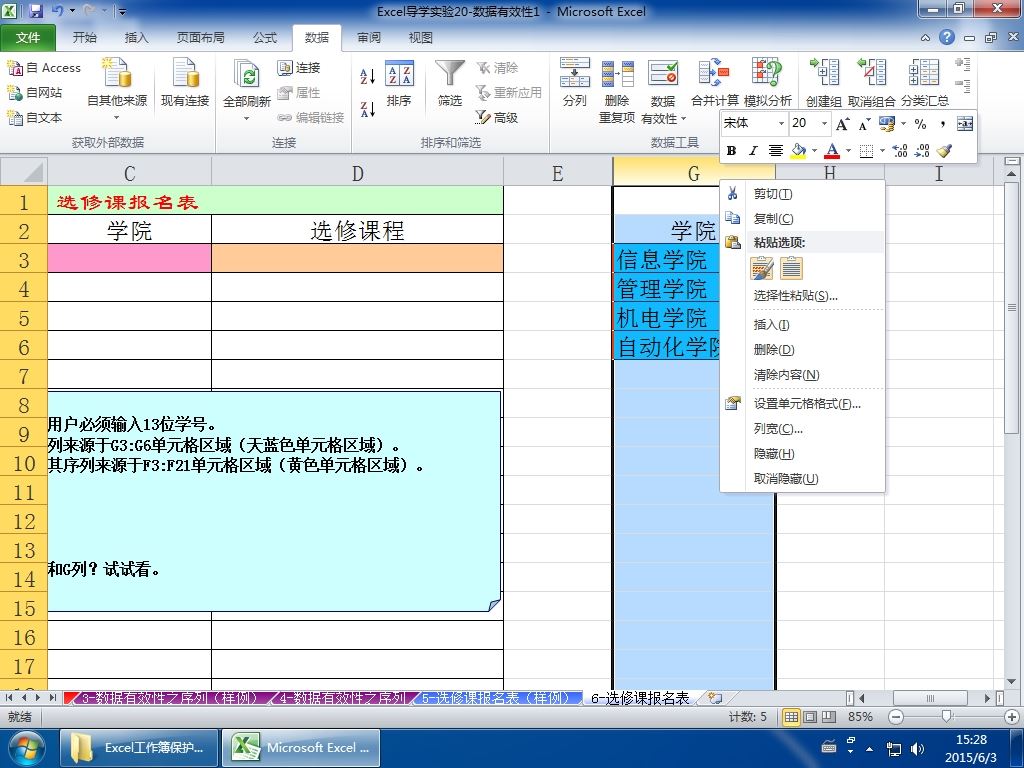Click the zoom slider handle
The image size is (1024, 768).
point(946,717)
